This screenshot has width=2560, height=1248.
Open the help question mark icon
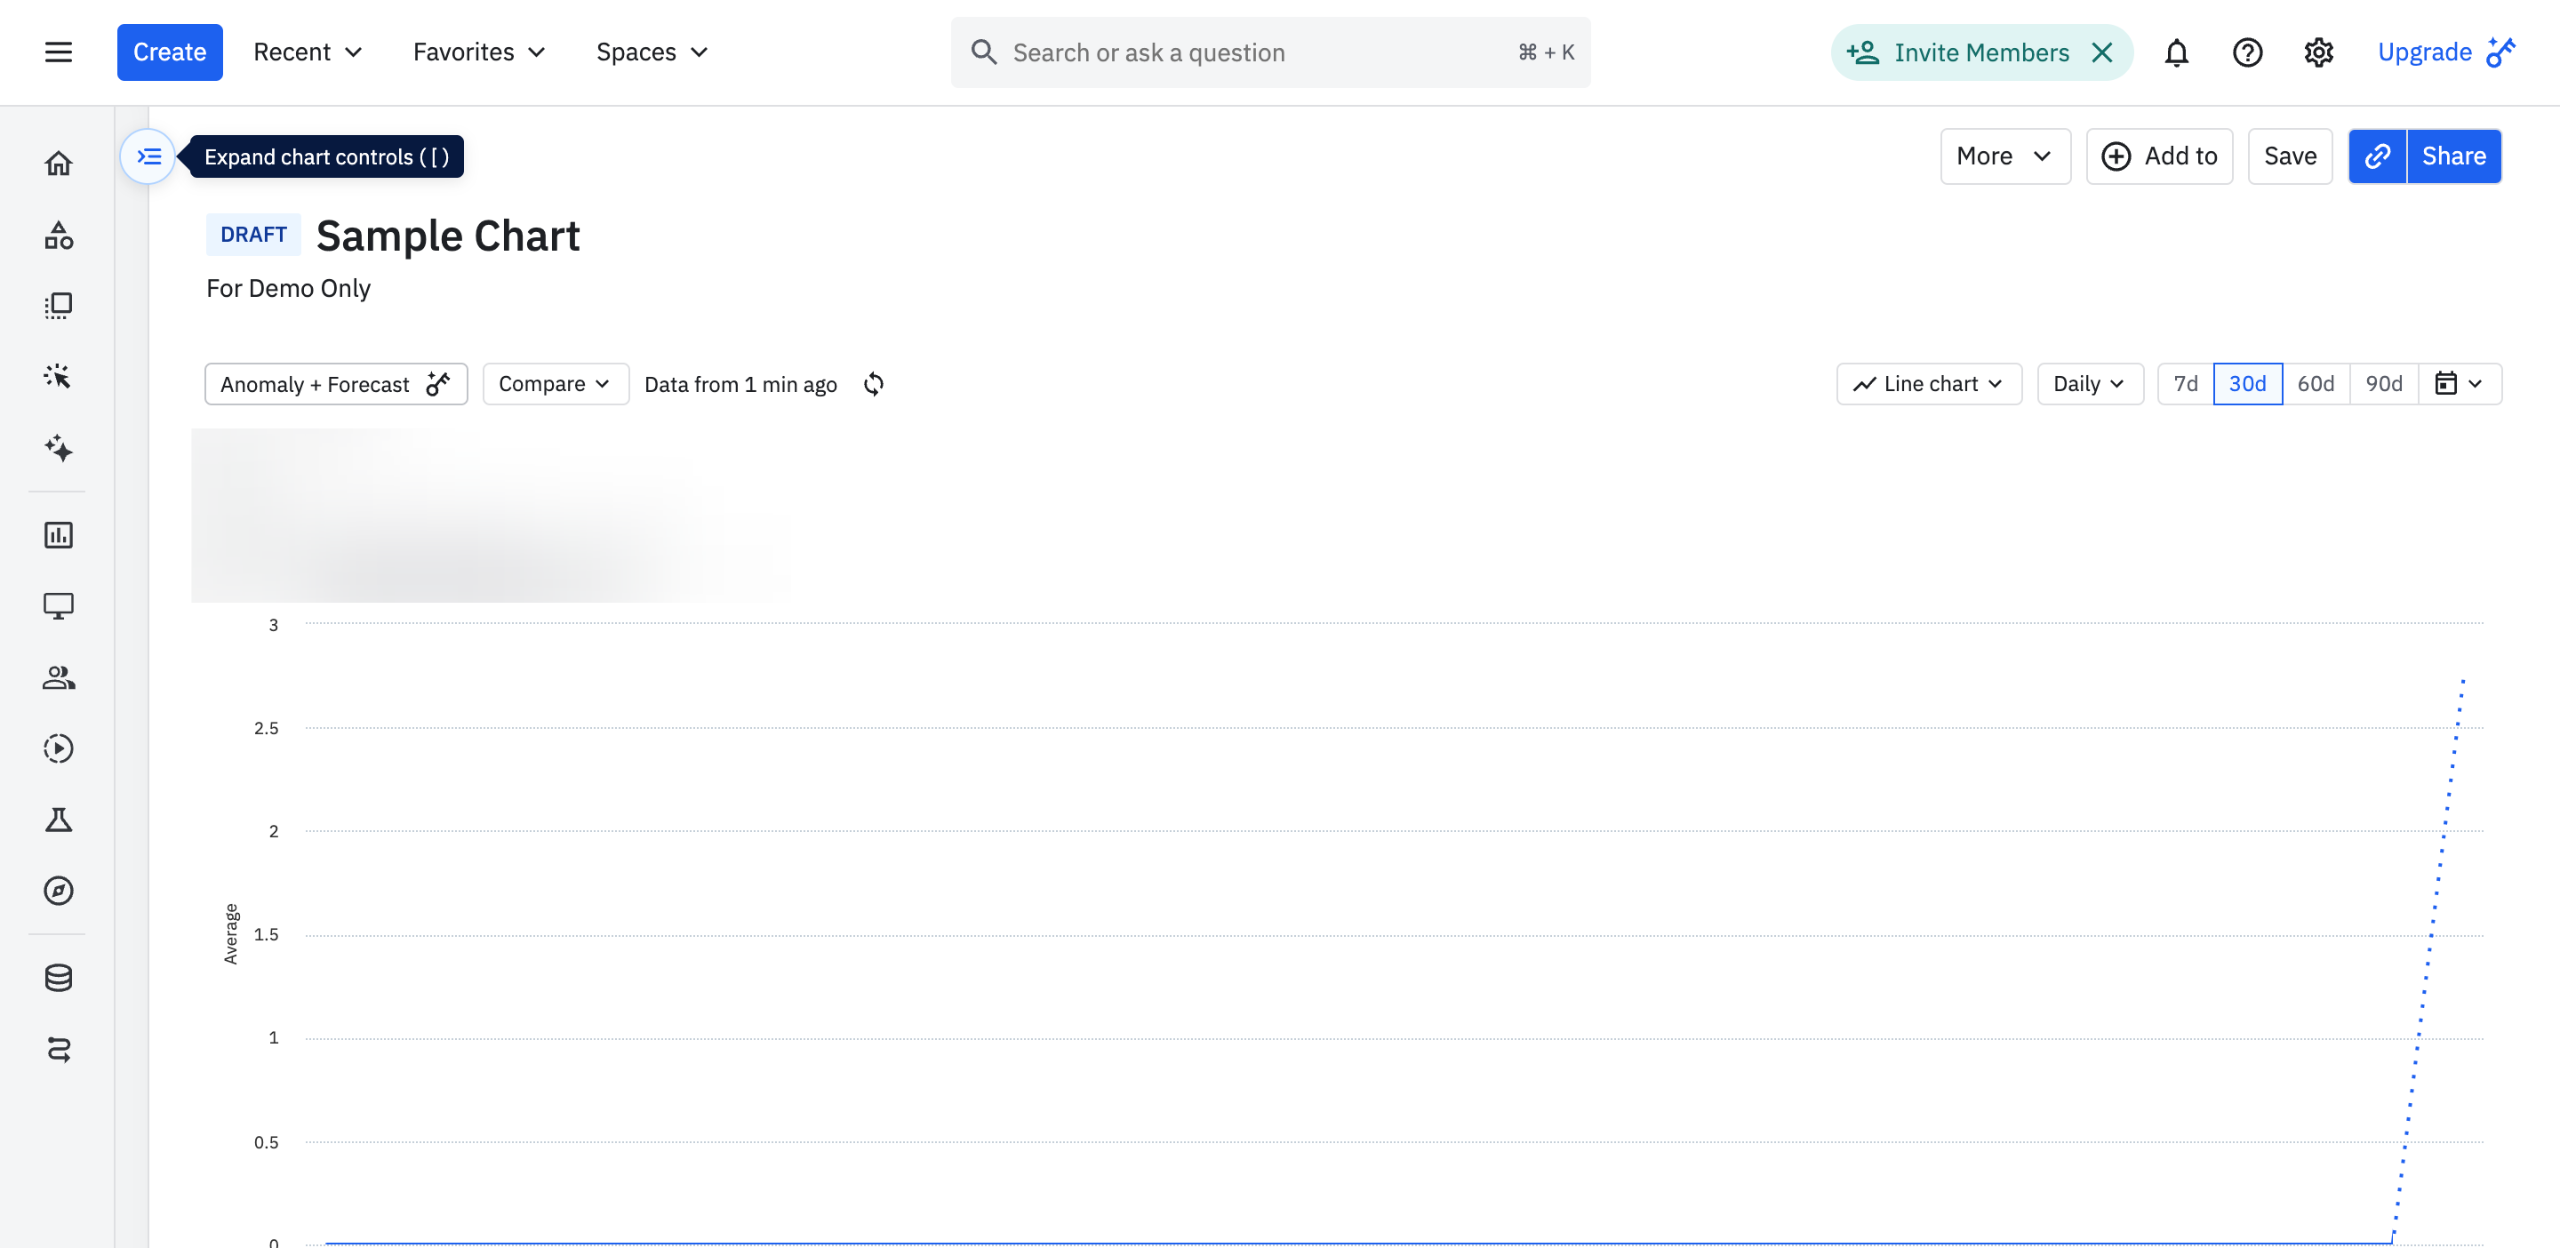point(2247,52)
